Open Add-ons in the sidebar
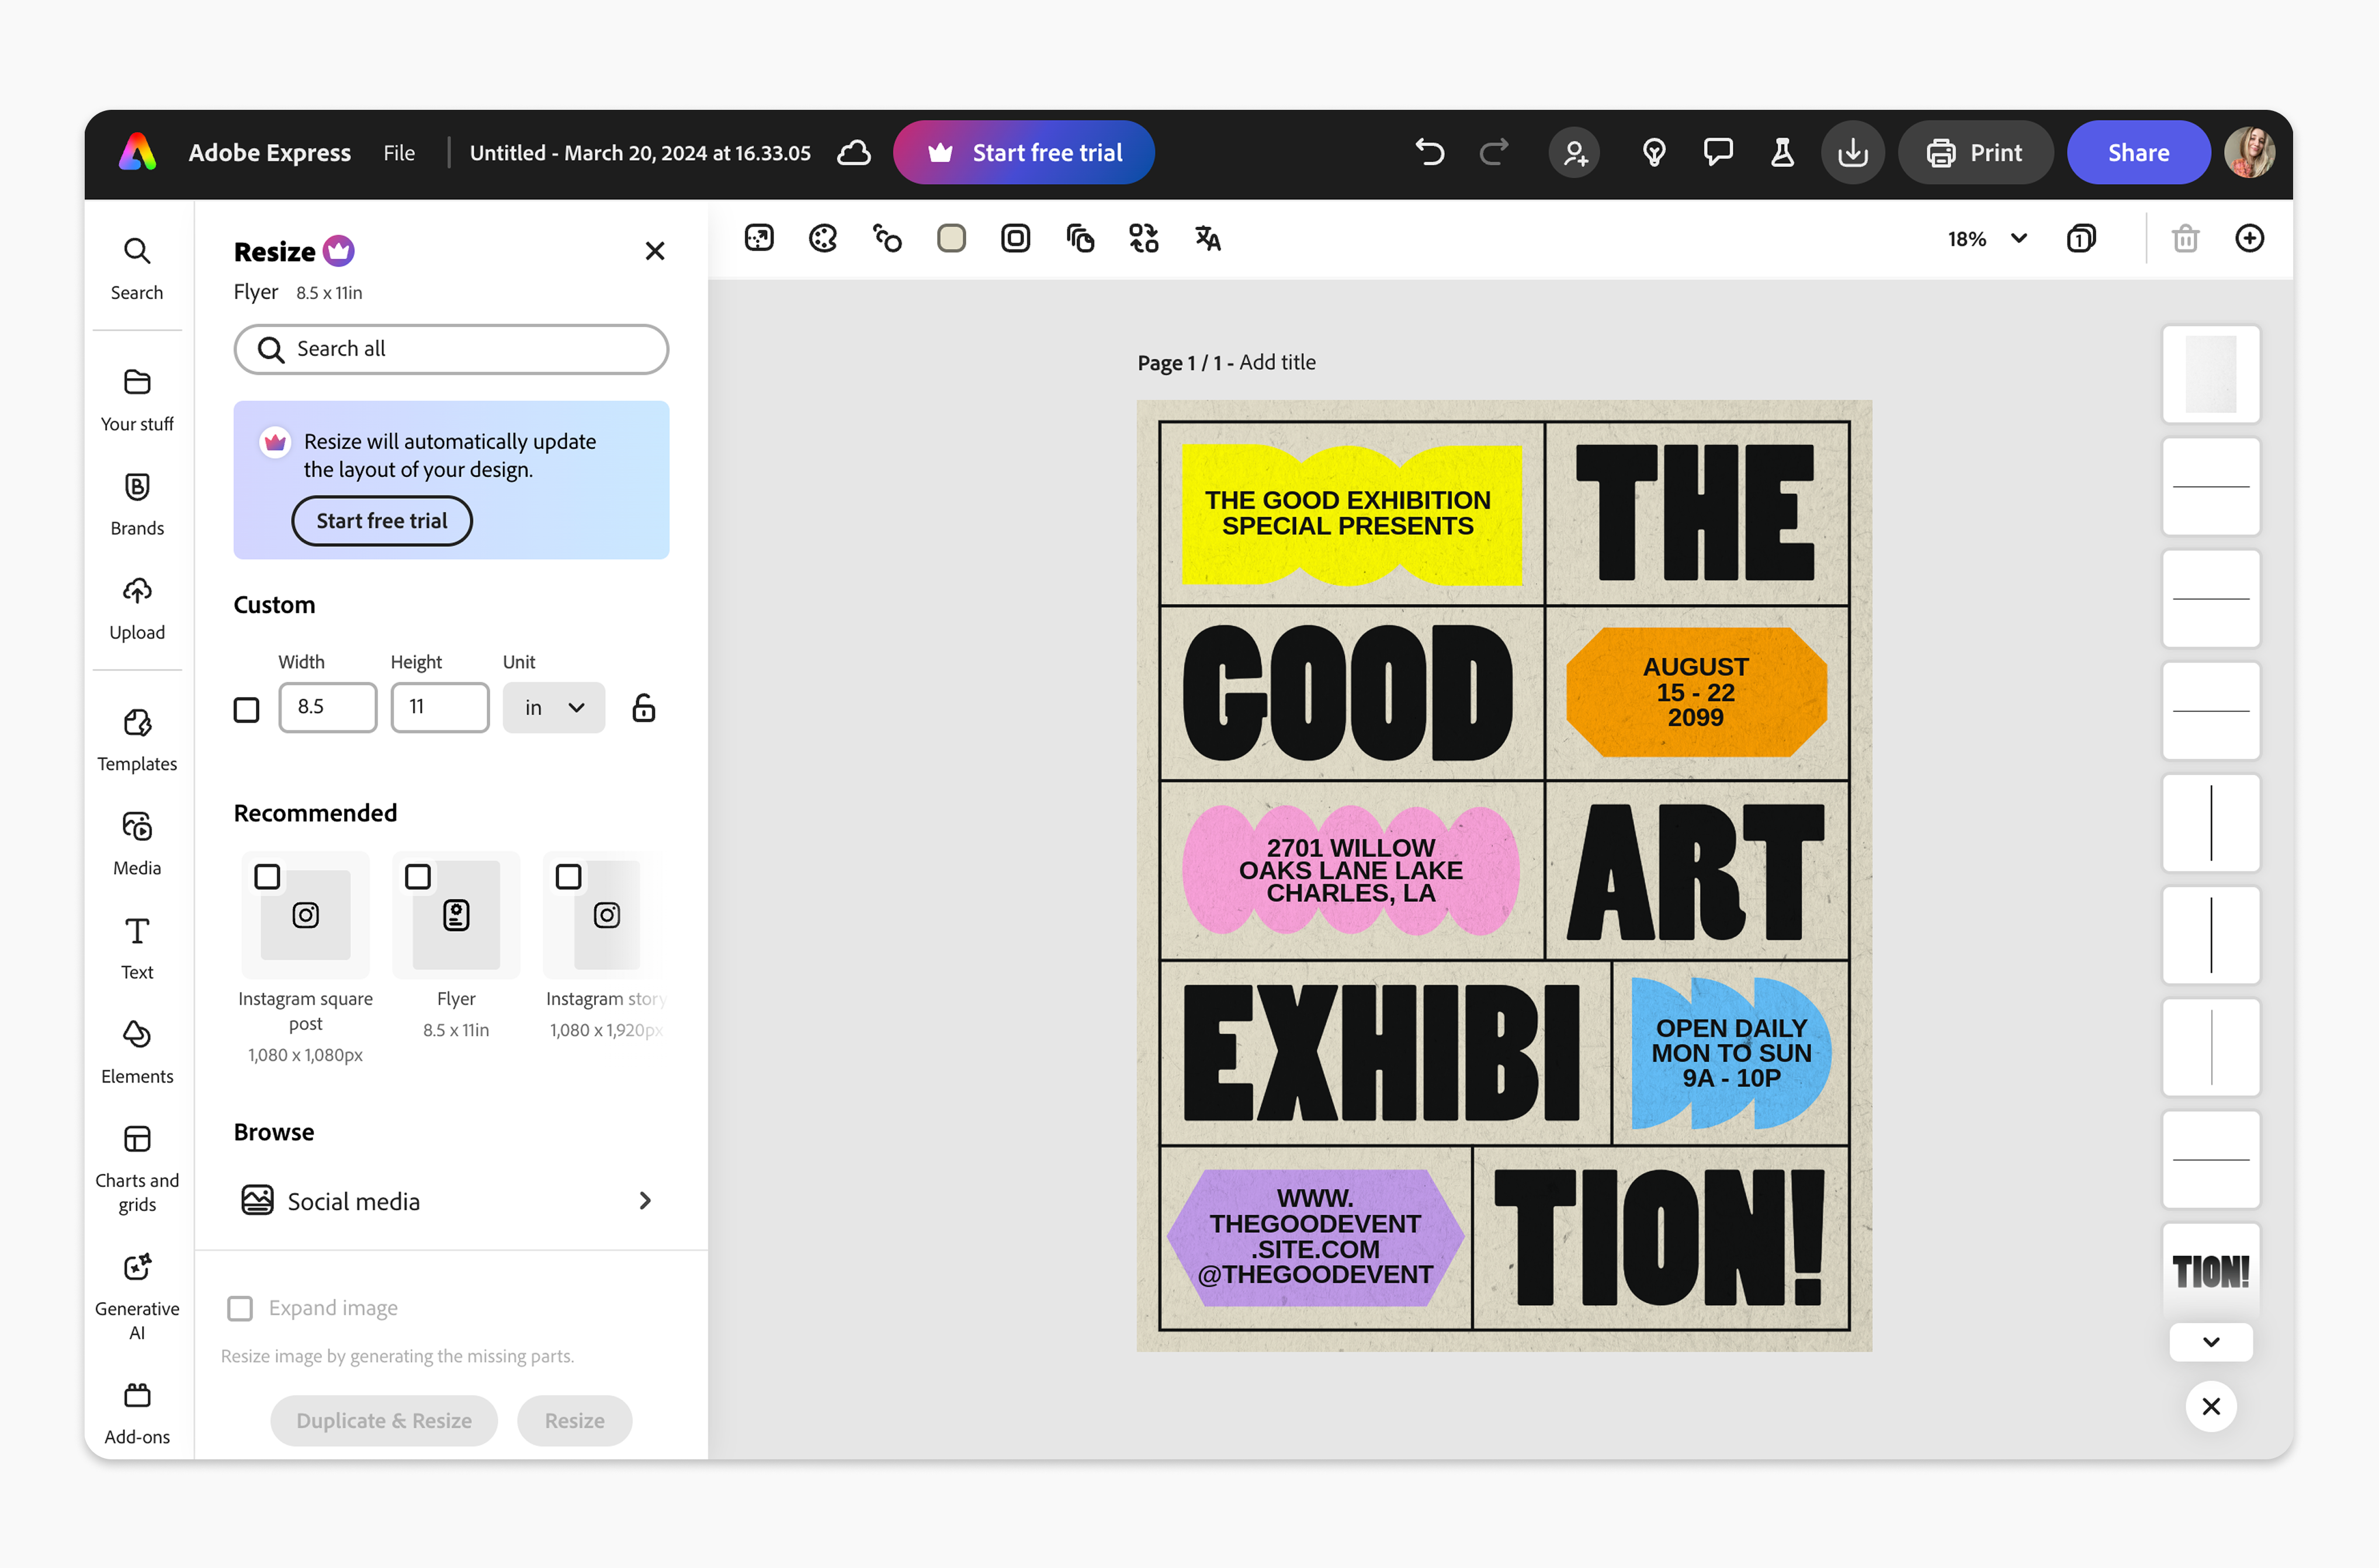 tap(137, 1412)
